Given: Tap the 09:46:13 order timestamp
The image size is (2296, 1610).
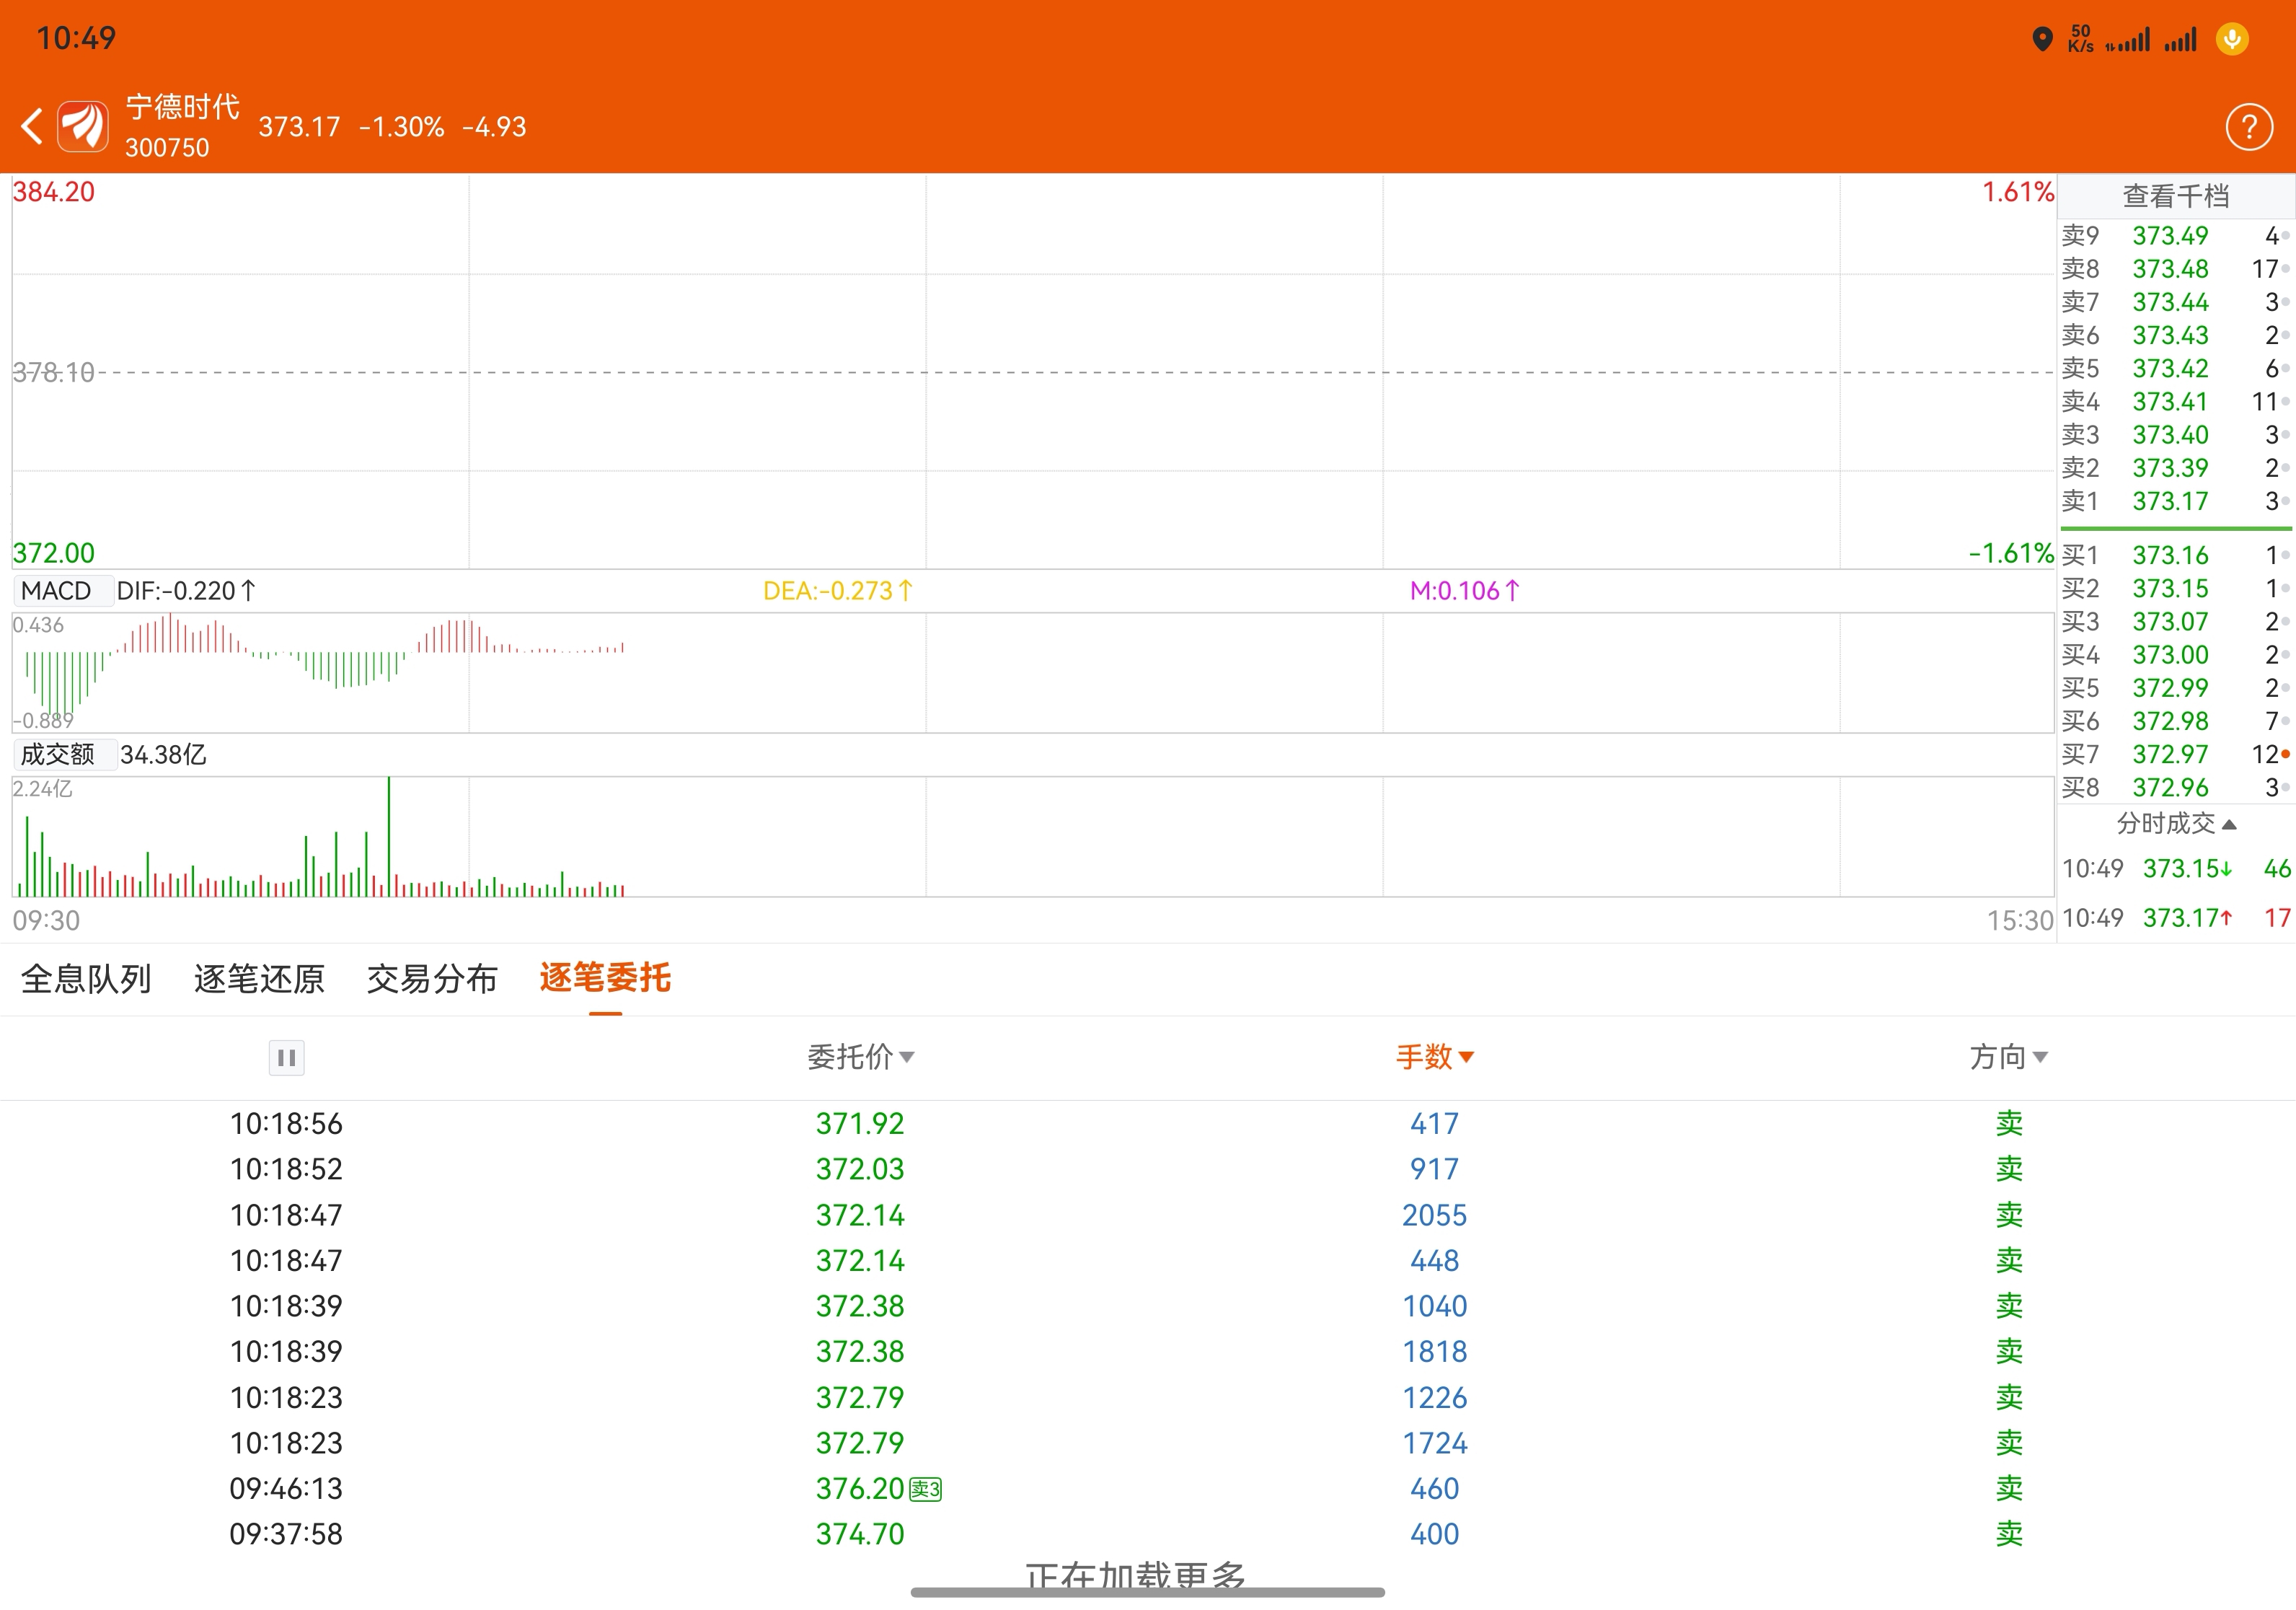Looking at the screenshot, I should 286,1488.
